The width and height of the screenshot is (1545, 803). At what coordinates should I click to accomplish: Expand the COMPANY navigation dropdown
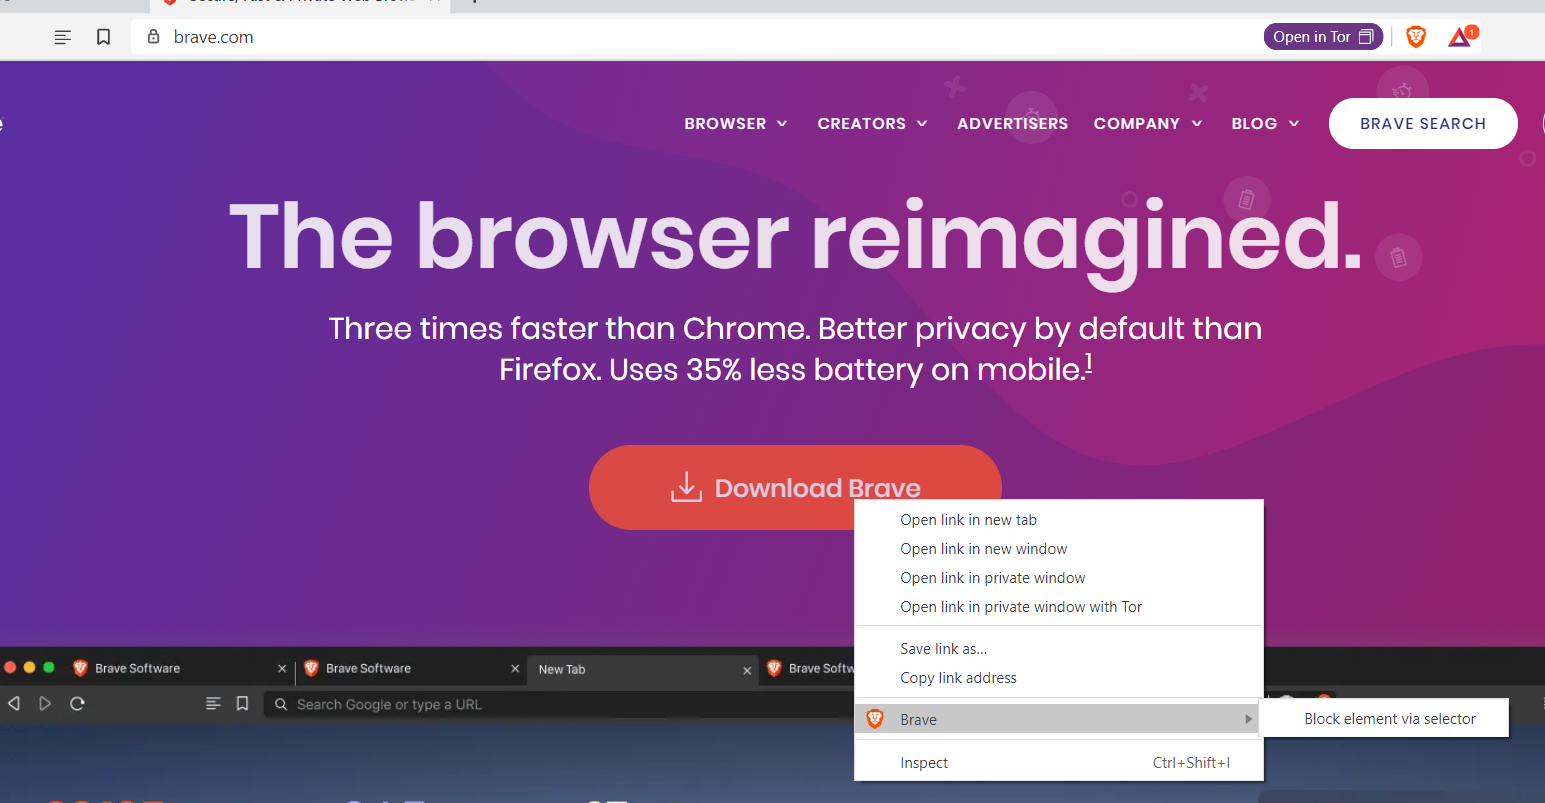coord(1148,123)
